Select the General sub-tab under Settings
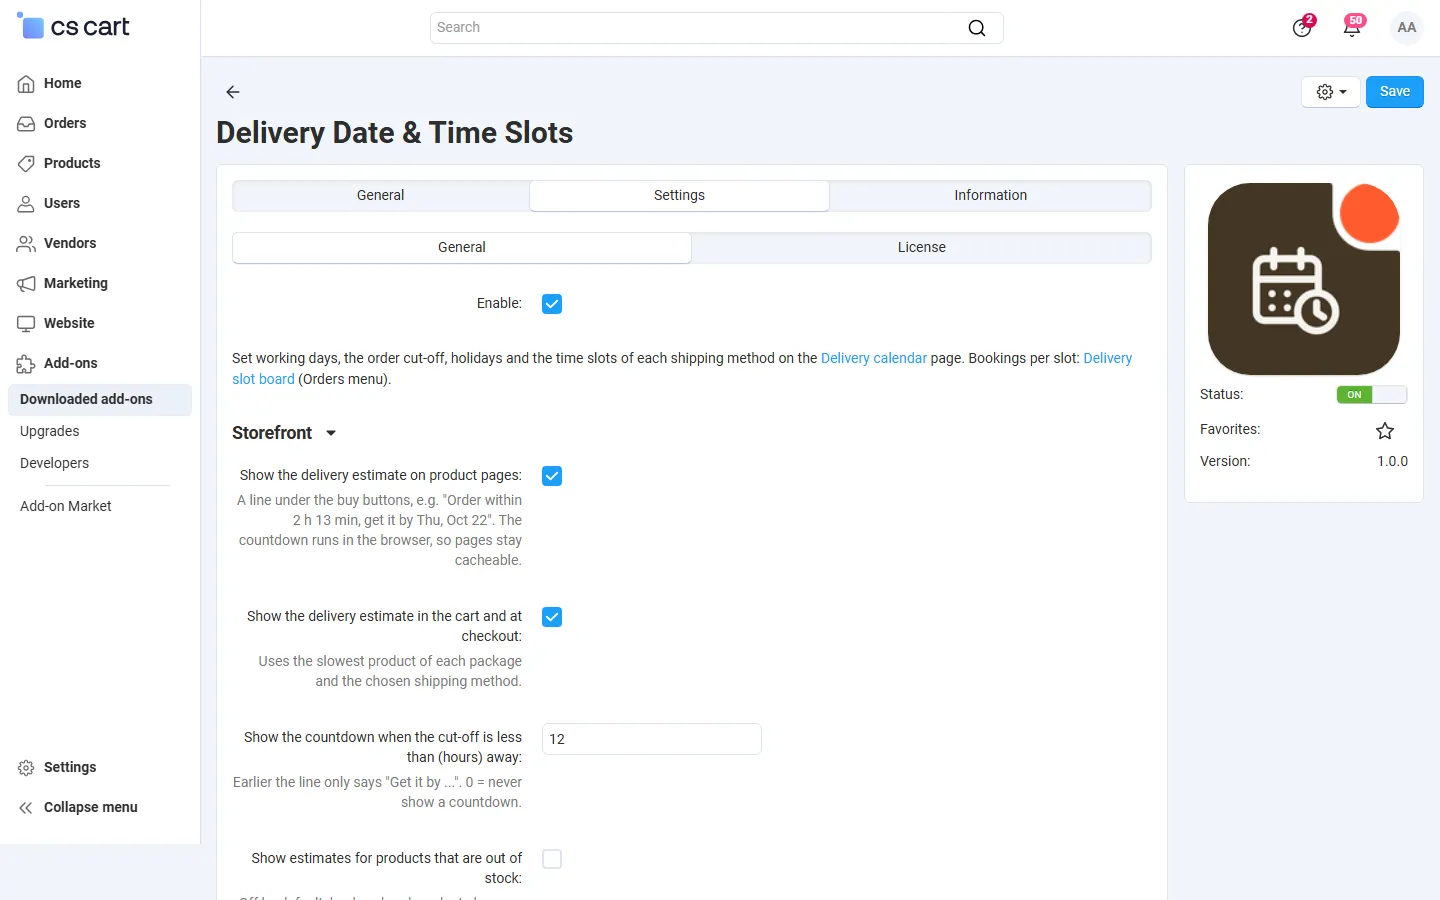The height and width of the screenshot is (900, 1440). [462, 248]
